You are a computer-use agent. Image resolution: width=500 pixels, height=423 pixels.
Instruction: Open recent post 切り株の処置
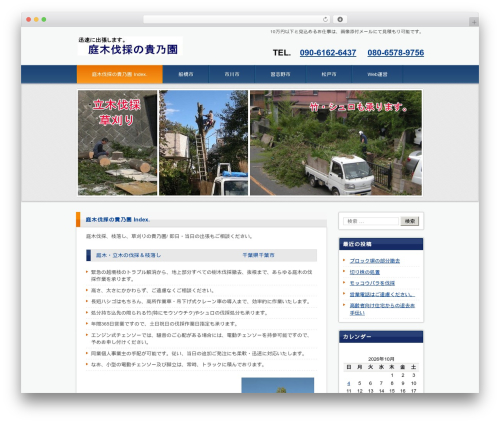tap(365, 272)
